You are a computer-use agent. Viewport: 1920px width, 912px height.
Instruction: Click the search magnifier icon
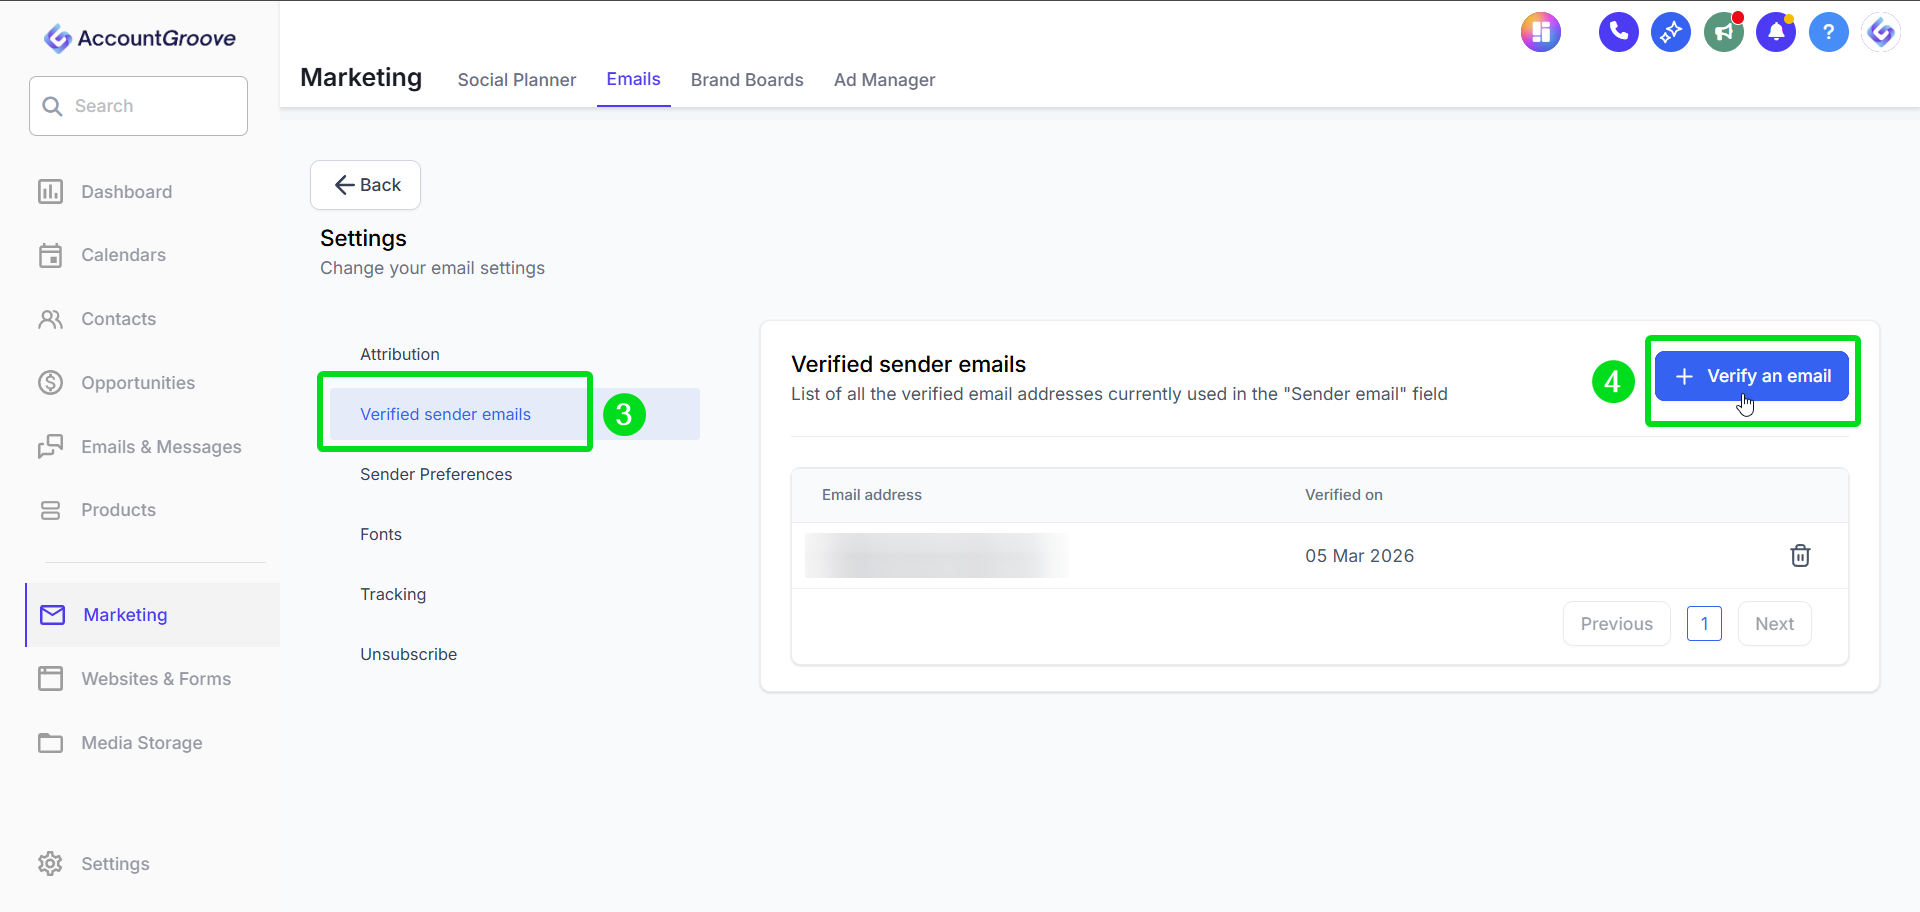click(53, 106)
